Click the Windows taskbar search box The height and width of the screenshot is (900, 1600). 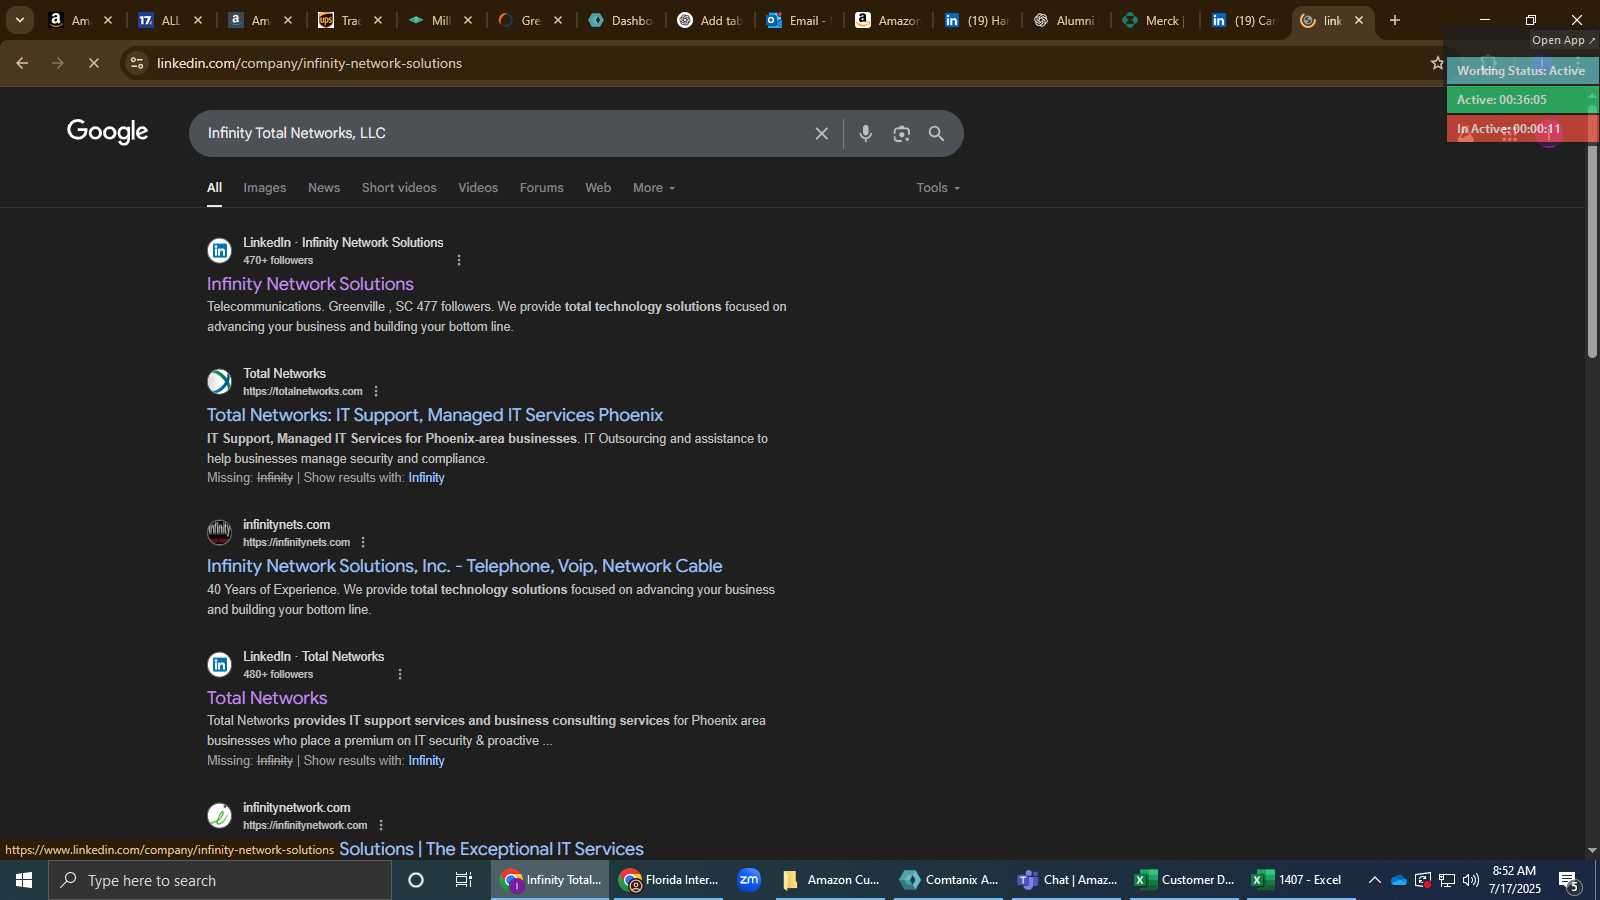tap(220, 880)
